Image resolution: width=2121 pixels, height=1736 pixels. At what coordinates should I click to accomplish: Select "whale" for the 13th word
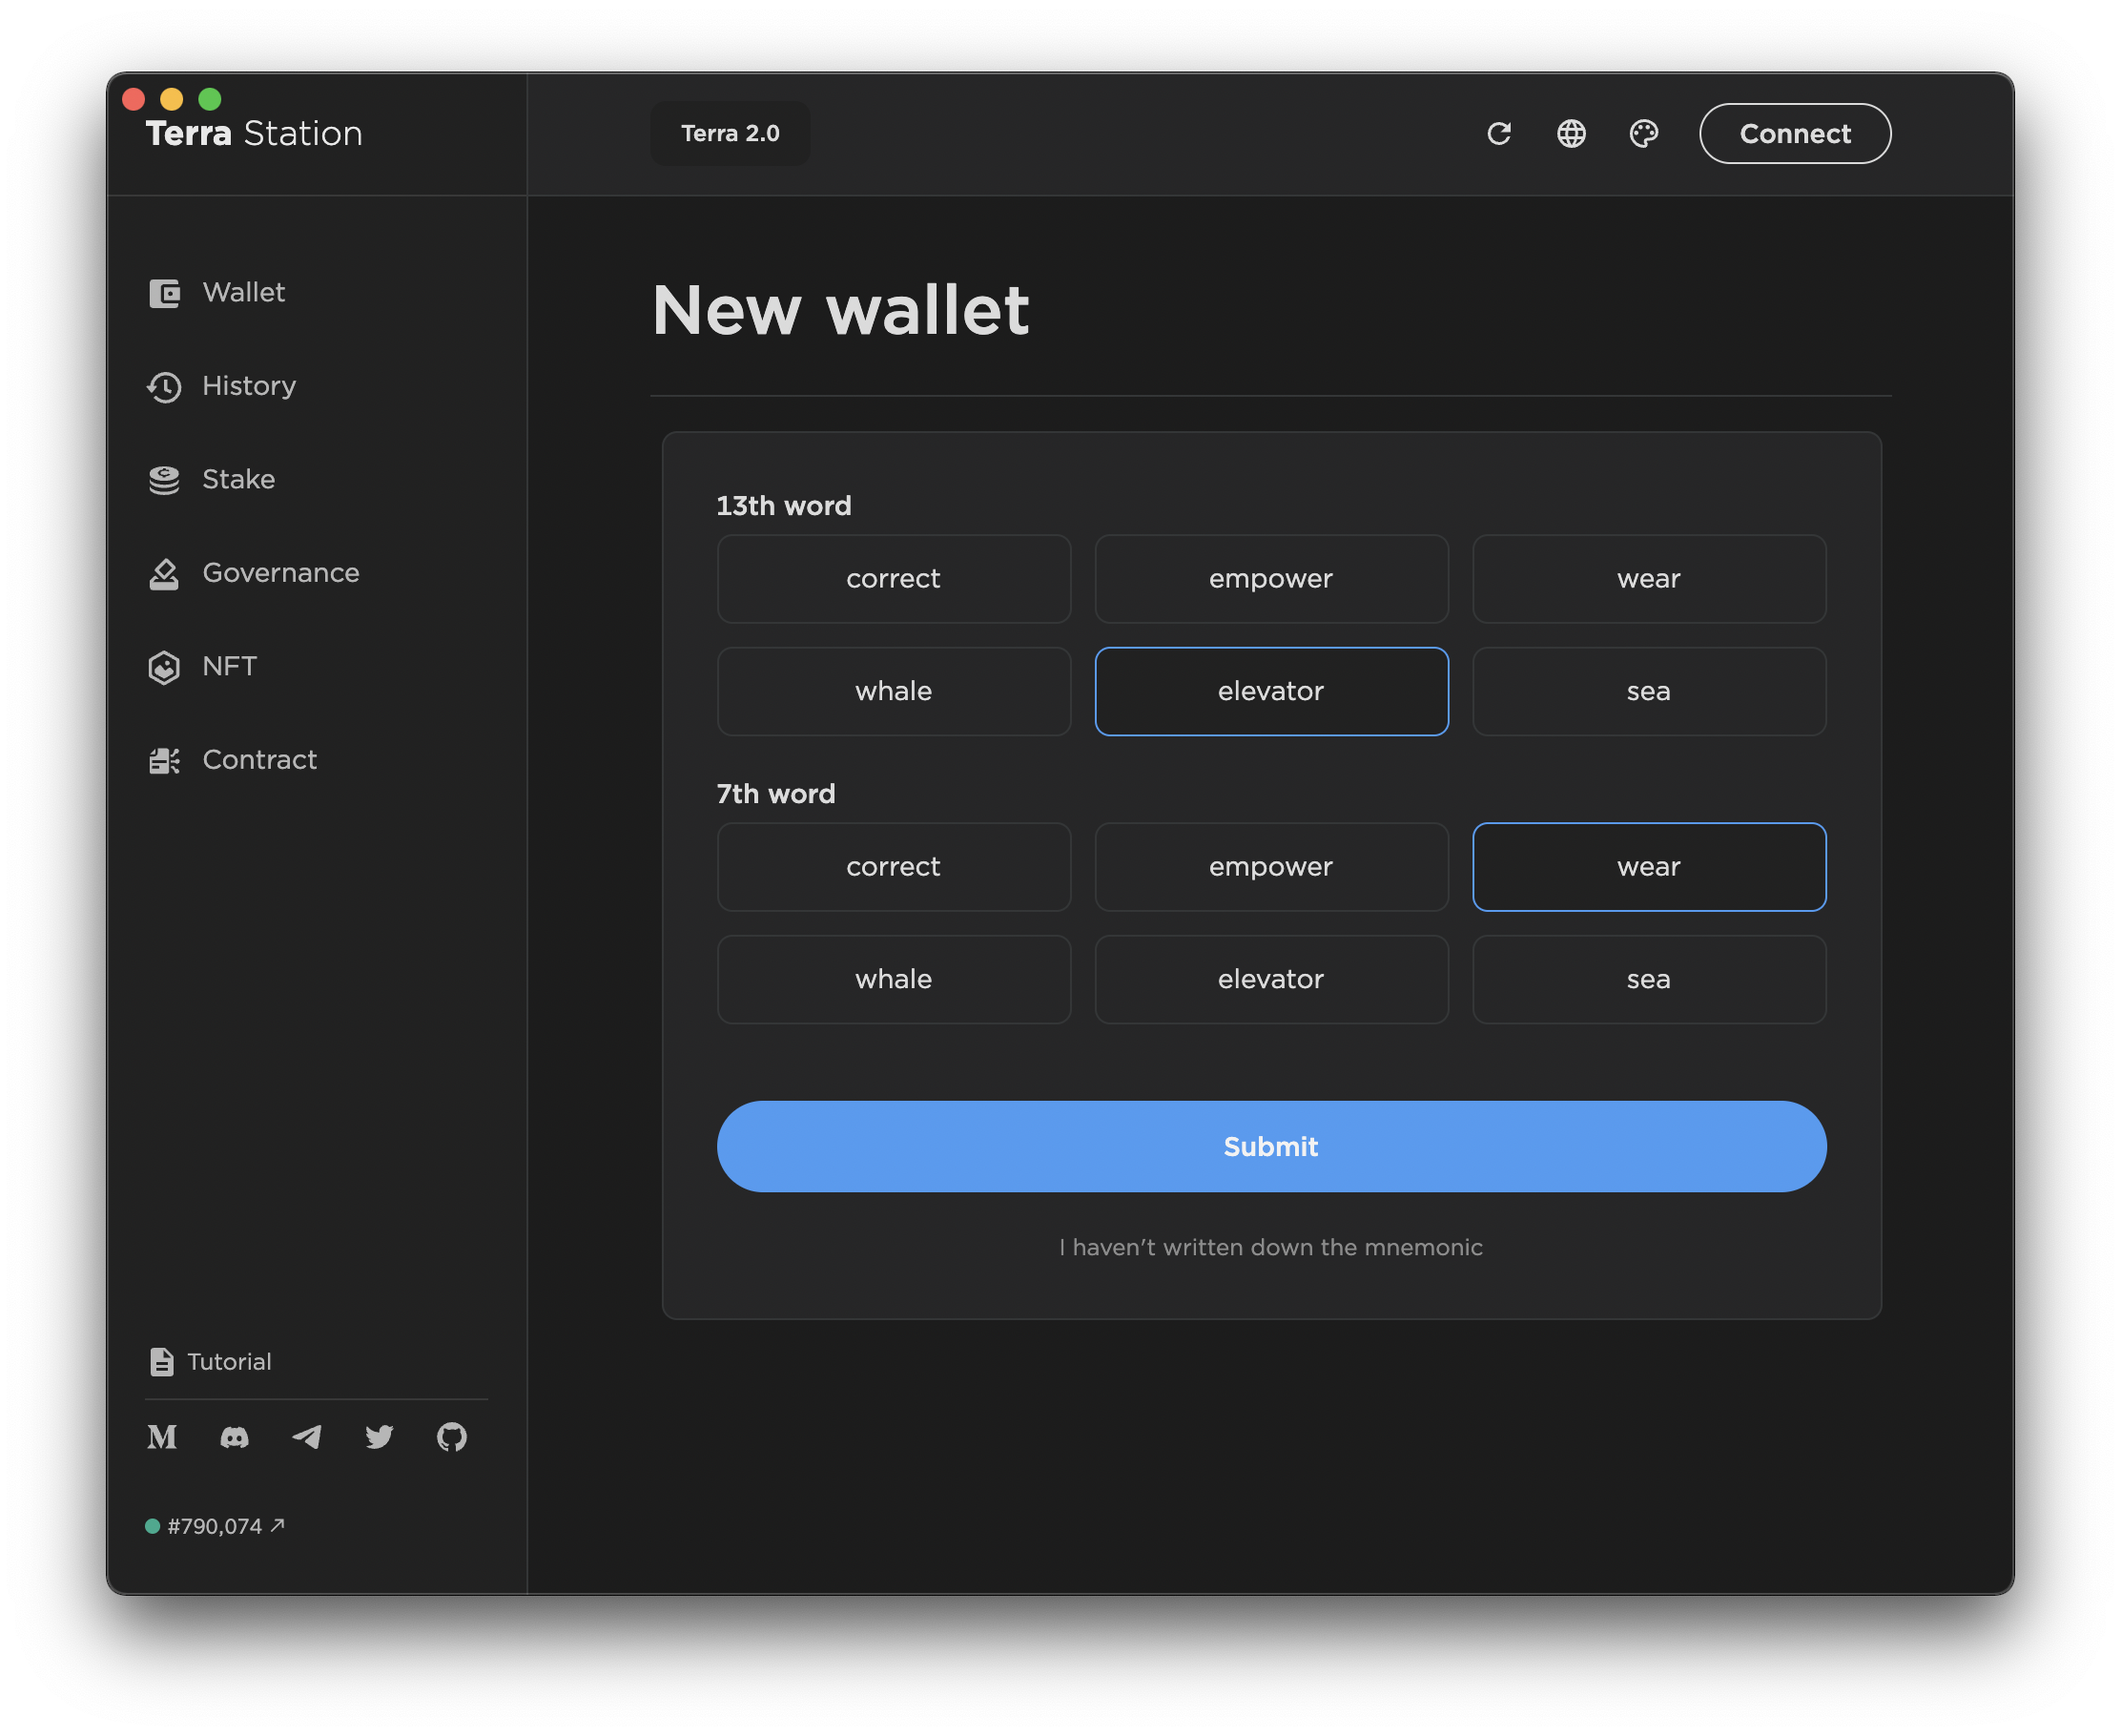pos(893,691)
